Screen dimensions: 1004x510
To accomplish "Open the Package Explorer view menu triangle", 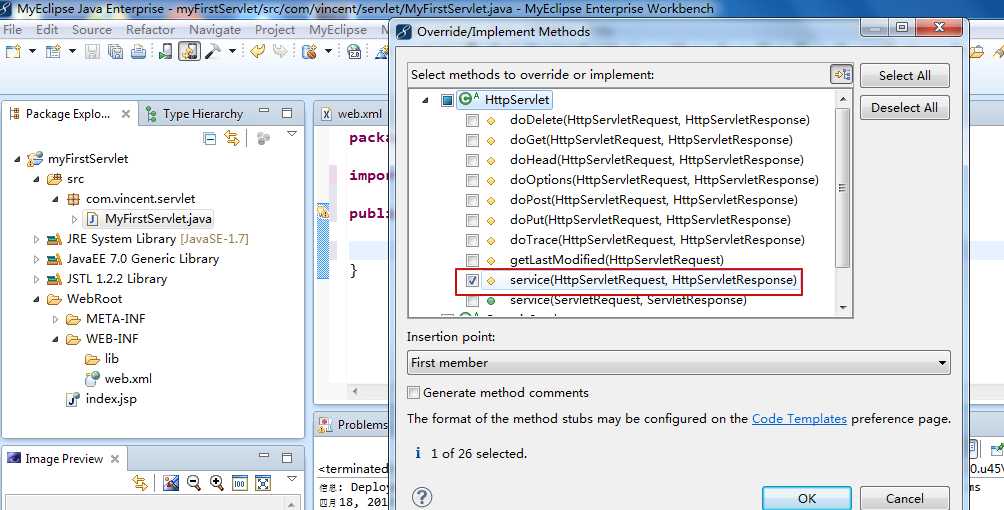I will click(x=292, y=135).
